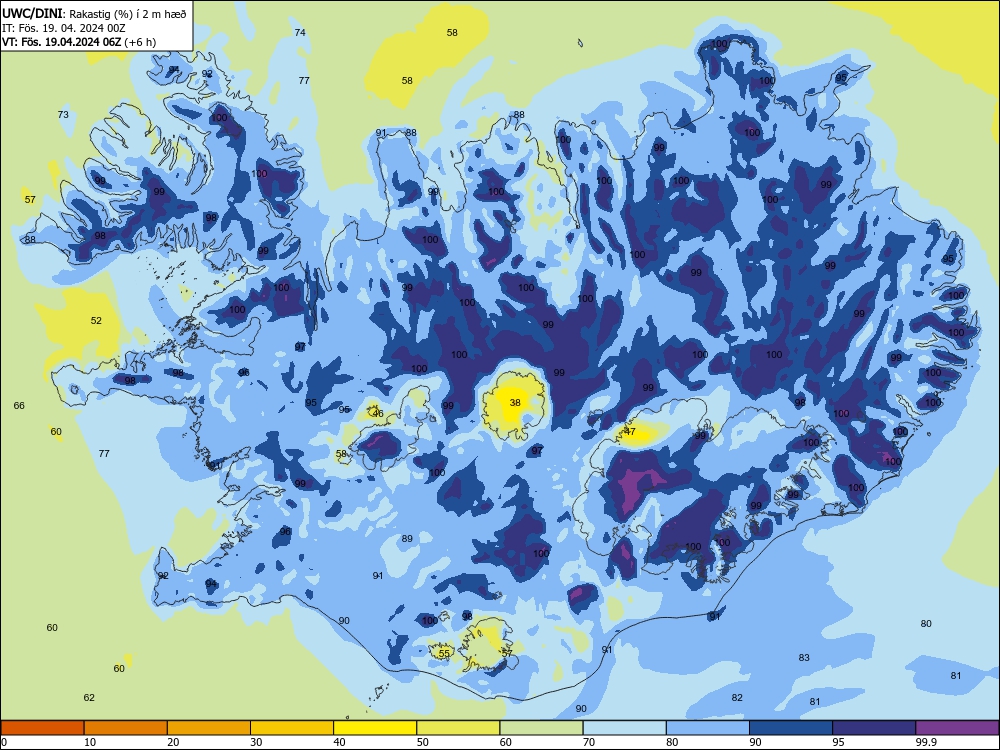This screenshot has height=750, width=1000.
Task: Click the '47' humidity value on the map
Action: point(631,432)
